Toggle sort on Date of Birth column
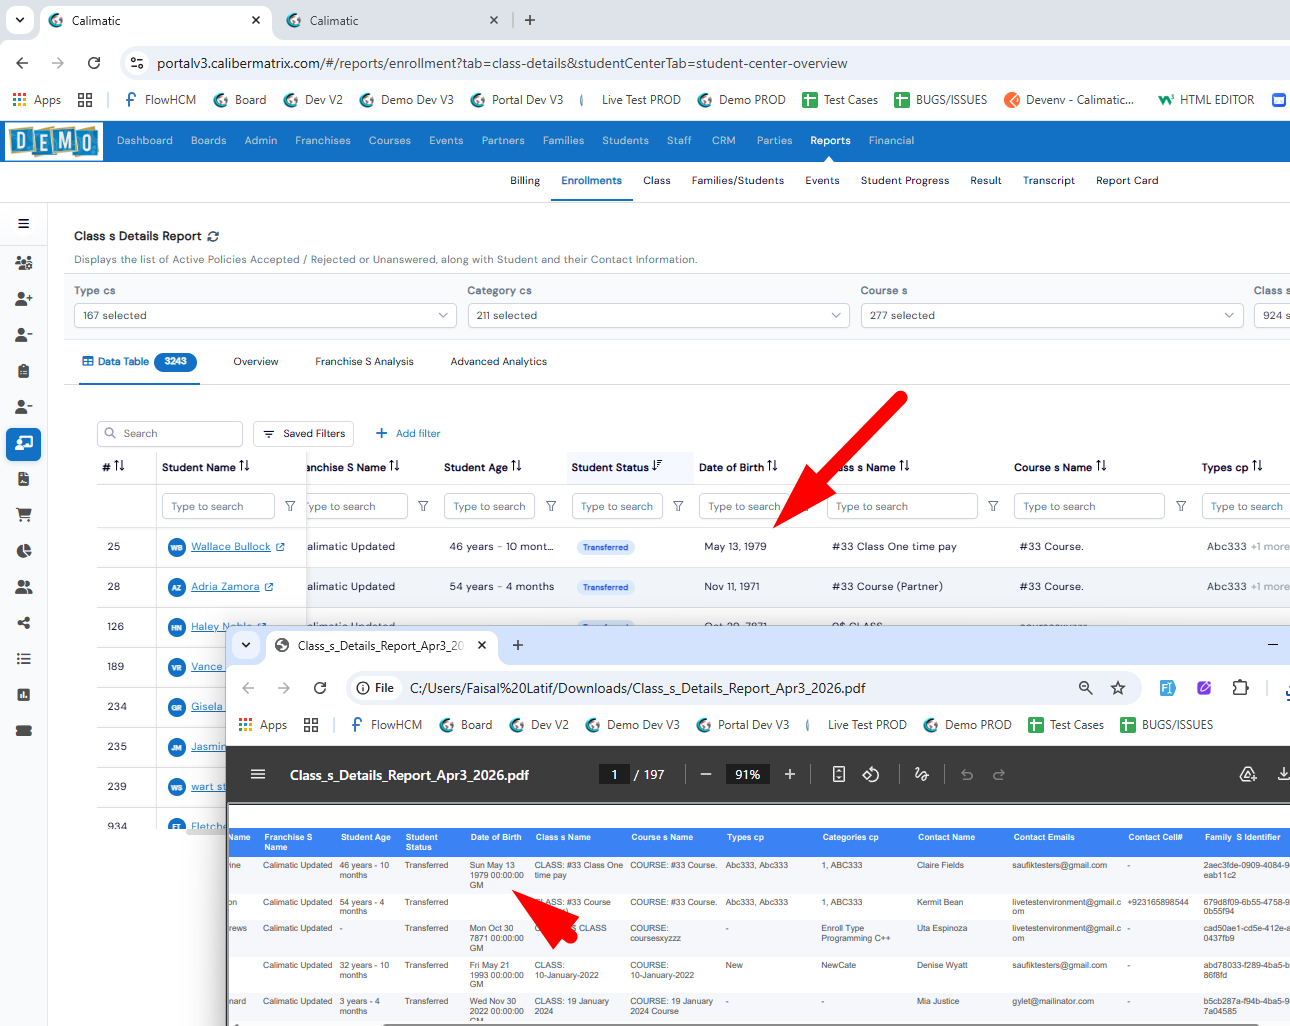 click(x=772, y=467)
